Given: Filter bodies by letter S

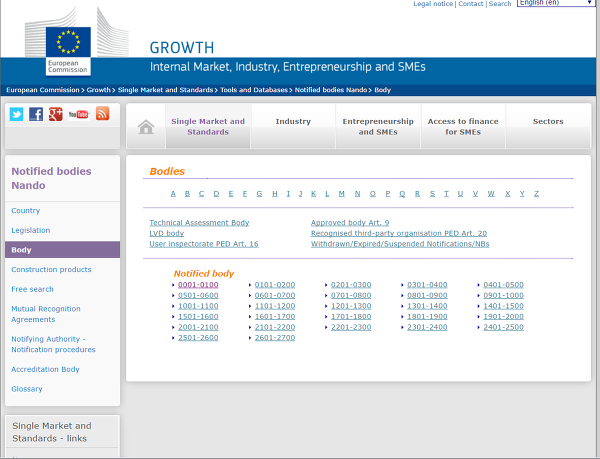Looking at the screenshot, I should tap(432, 194).
